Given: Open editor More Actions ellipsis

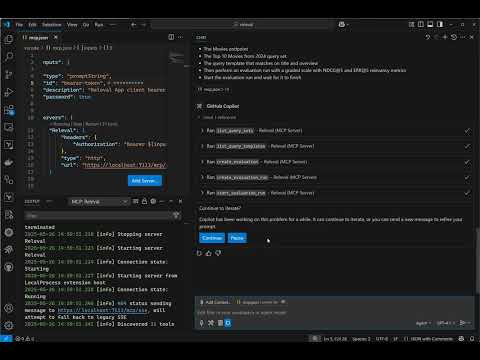Looking at the screenshot, I should pyautogui.click(x=180, y=37).
